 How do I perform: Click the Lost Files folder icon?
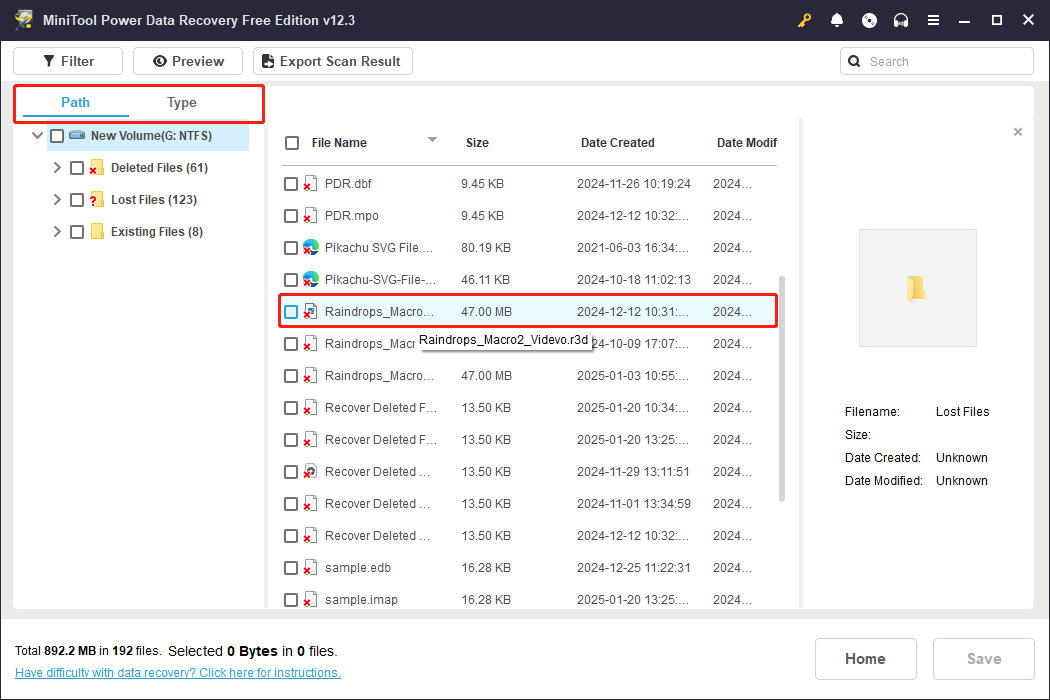[x=97, y=200]
